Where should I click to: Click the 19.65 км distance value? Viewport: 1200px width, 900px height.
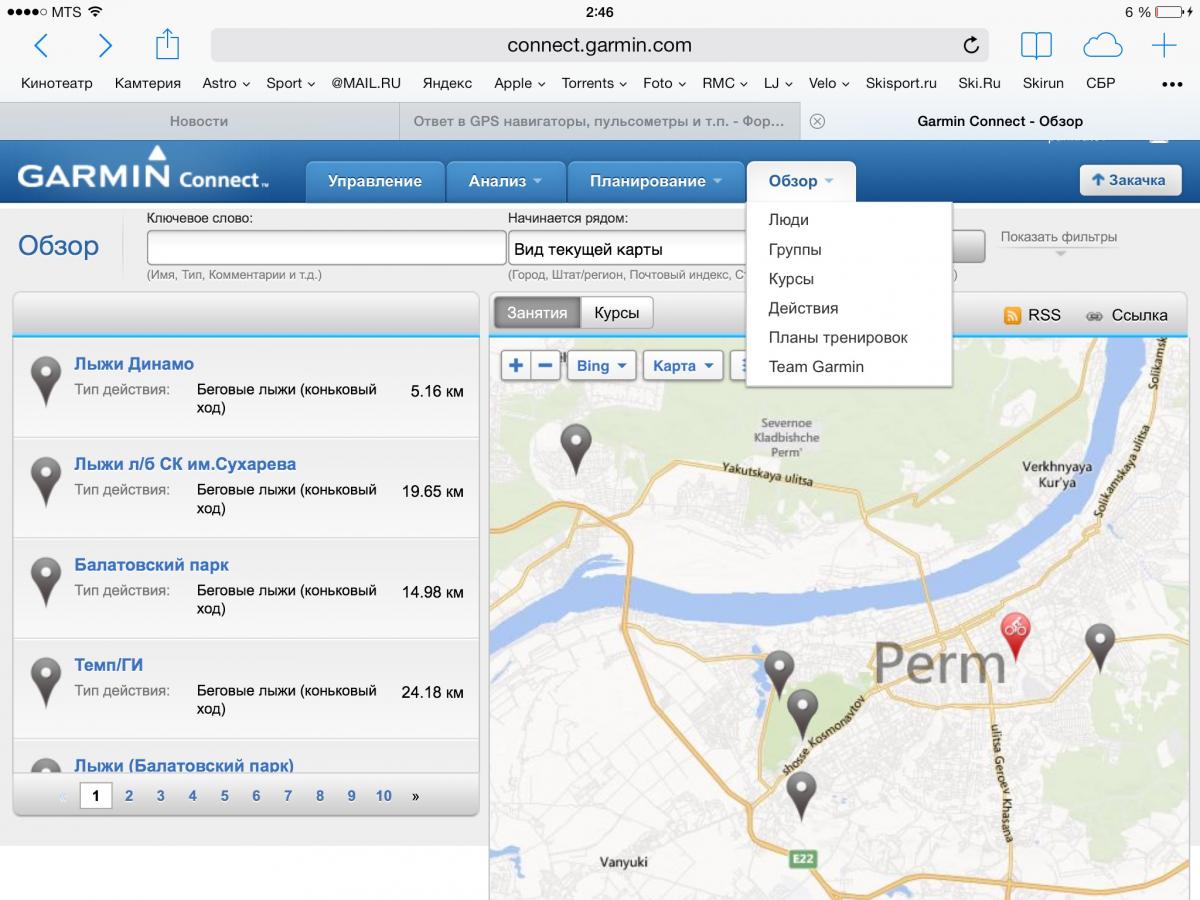click(x=433, y=491)
